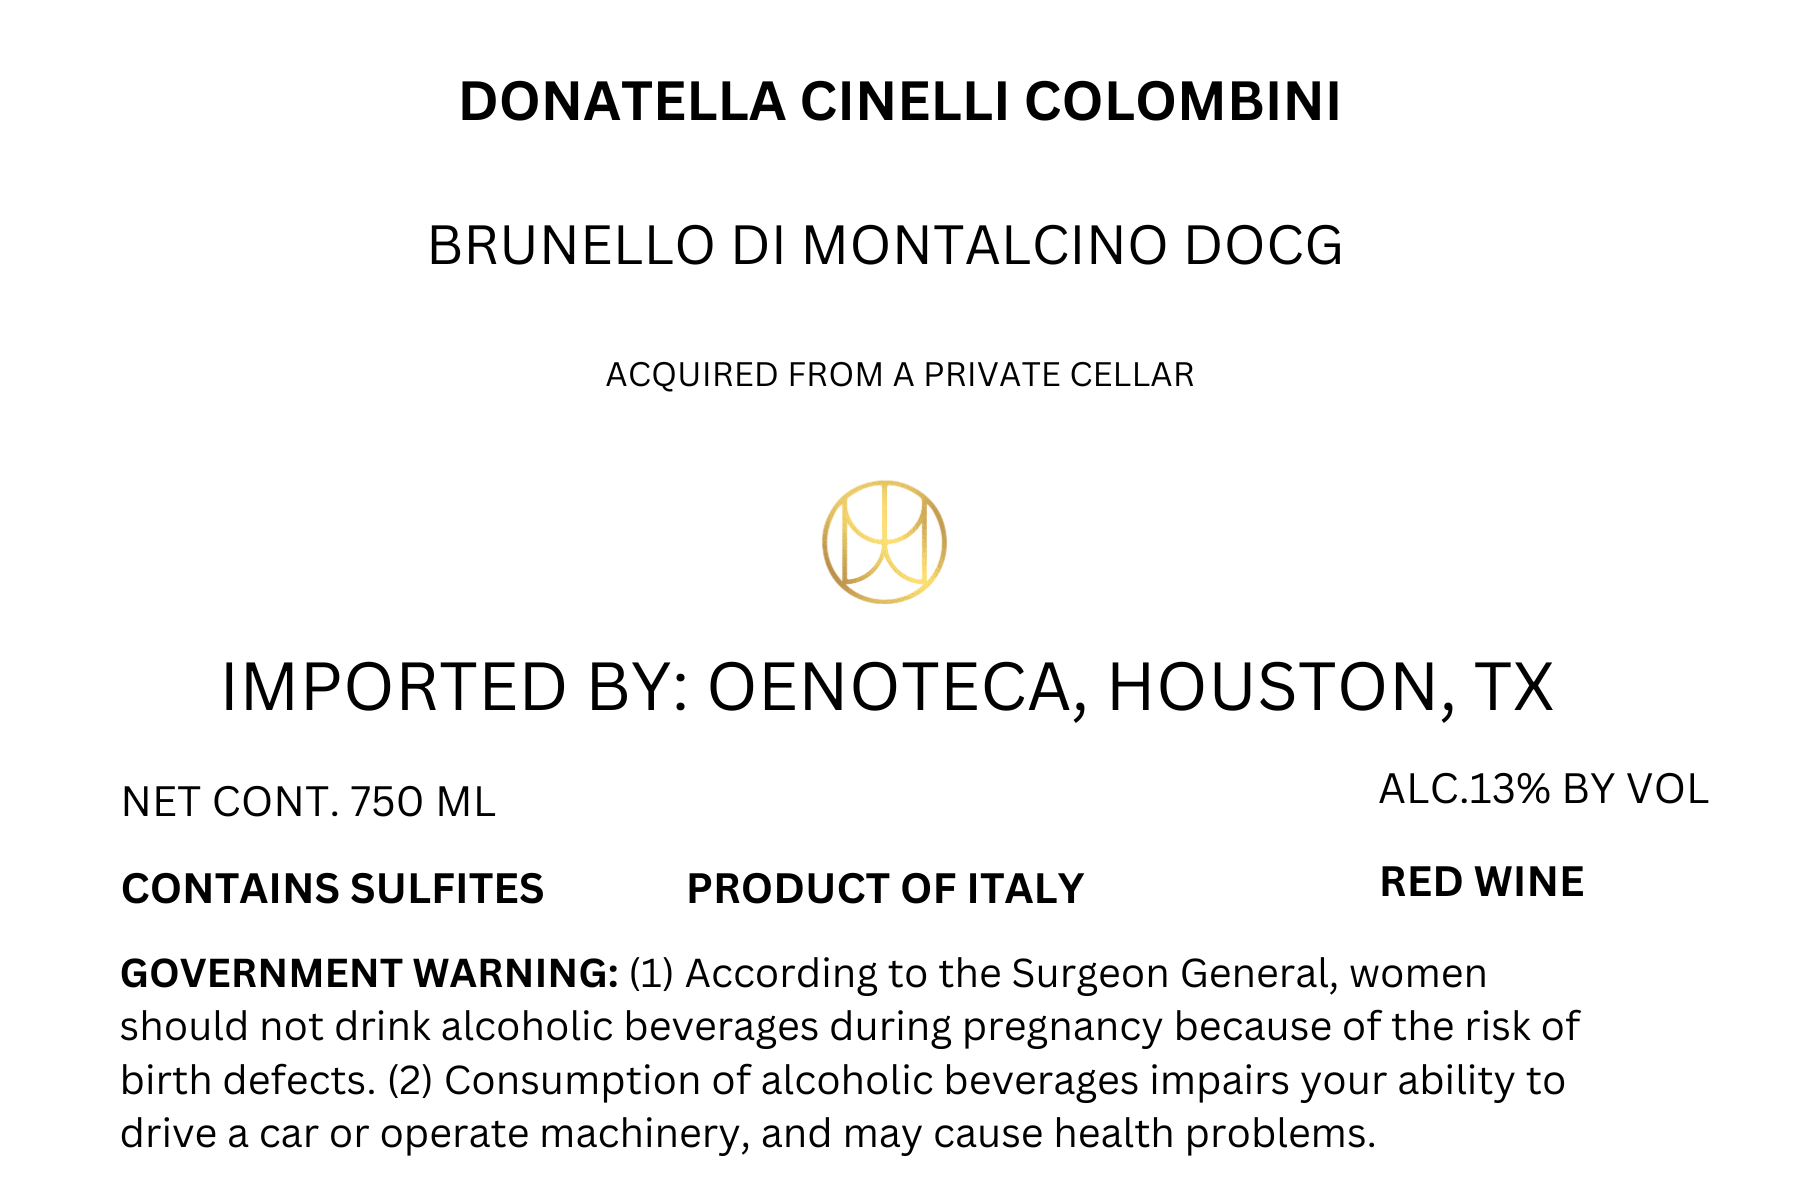This screenshot has width=1800, height=1200.
Task: Click the words Surgeon General in the warning
Action: pos(1174,974)
